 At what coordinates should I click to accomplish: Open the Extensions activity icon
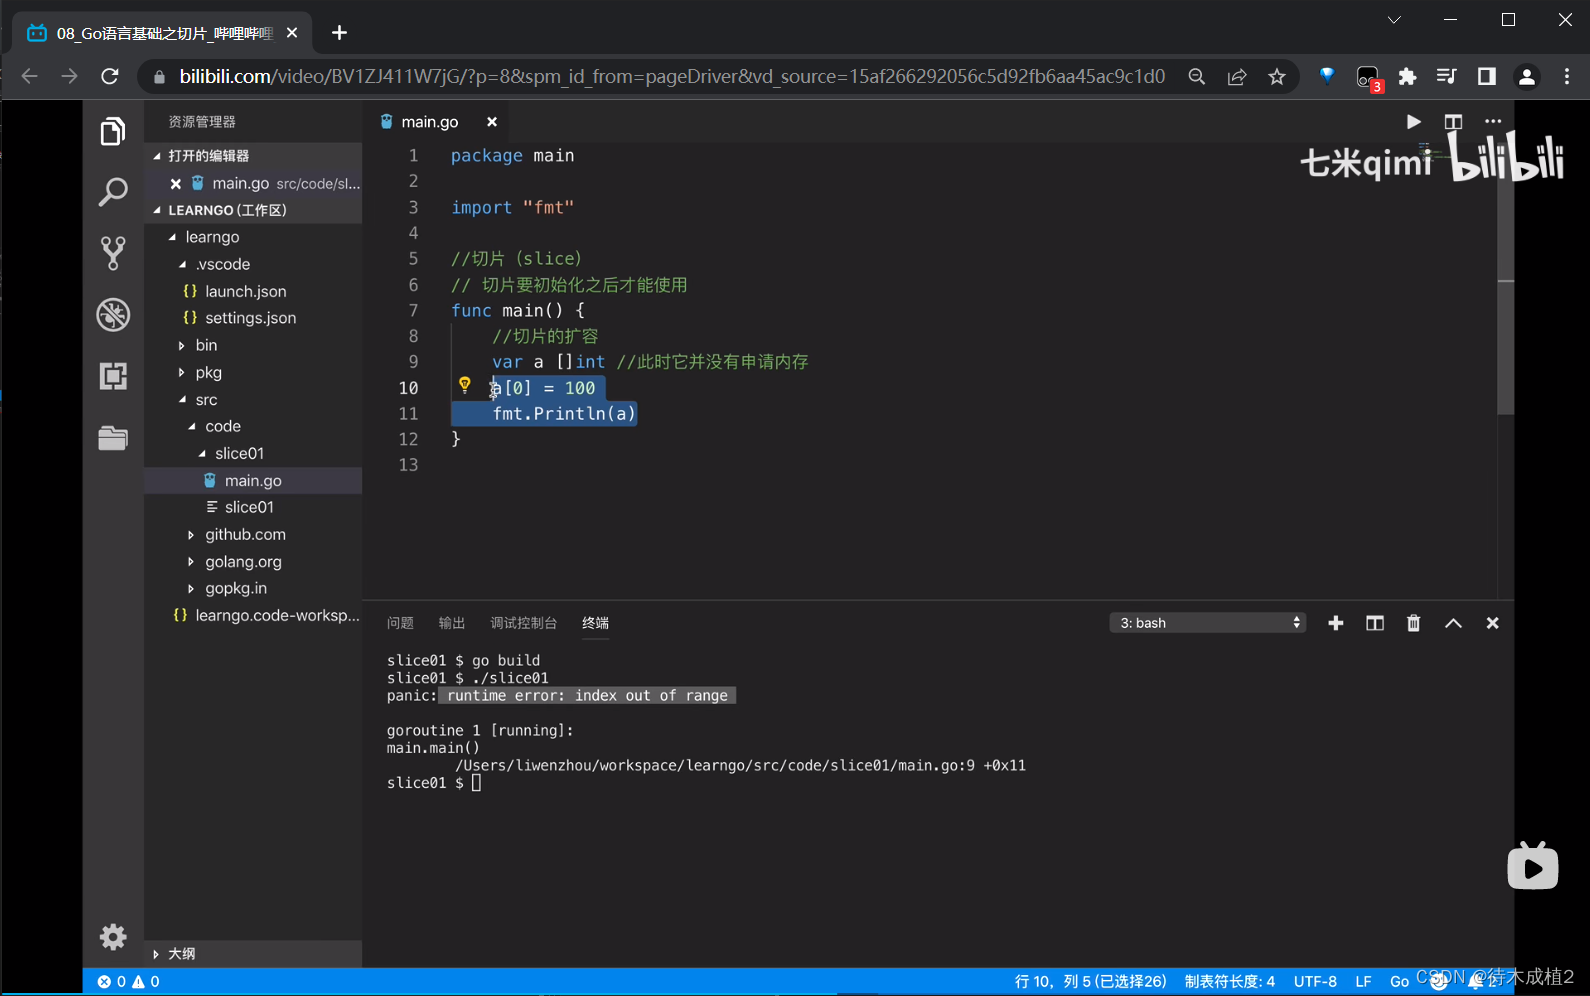coord(113,376)
